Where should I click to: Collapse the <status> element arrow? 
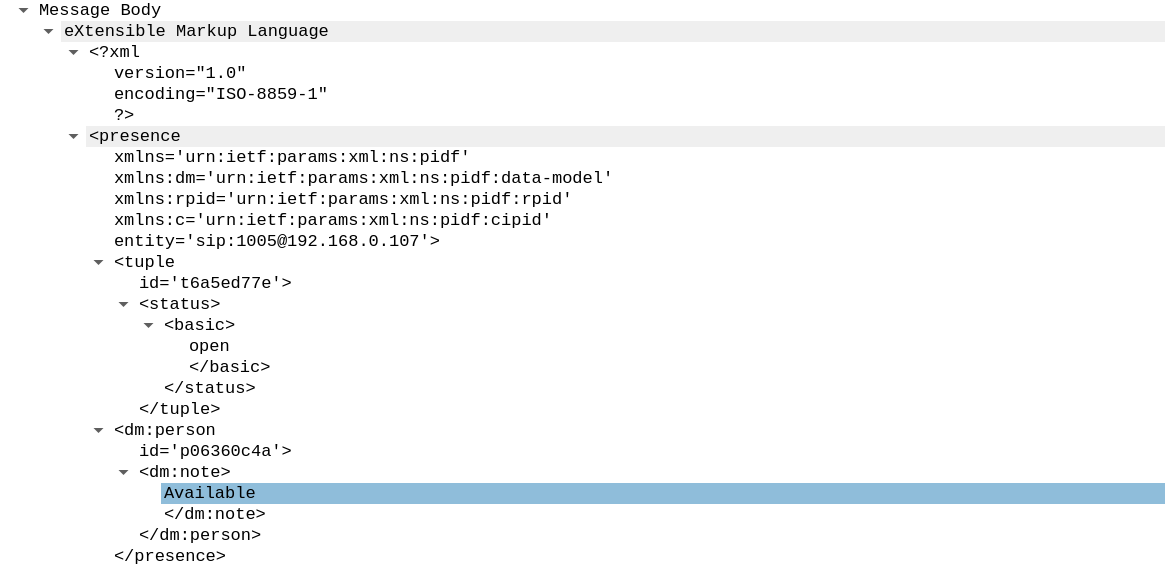pos(123,304)
